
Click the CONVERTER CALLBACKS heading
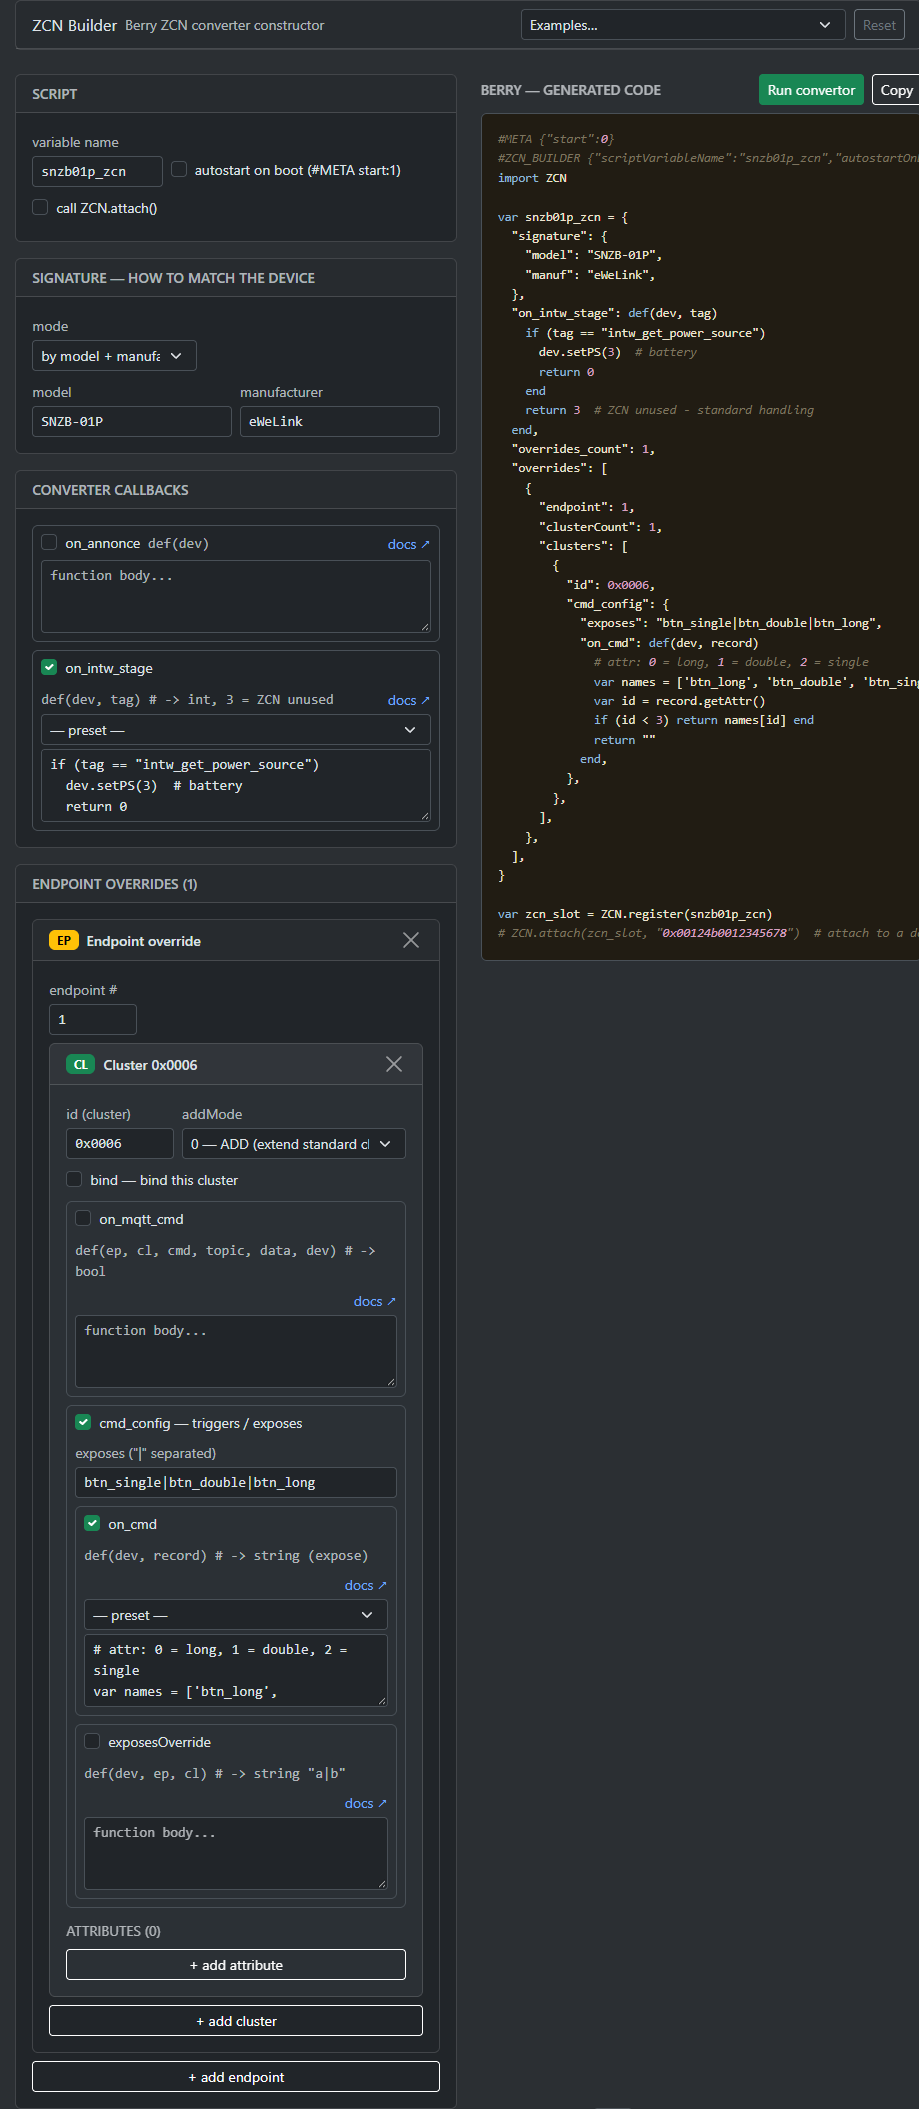click(x=110, y=490)
